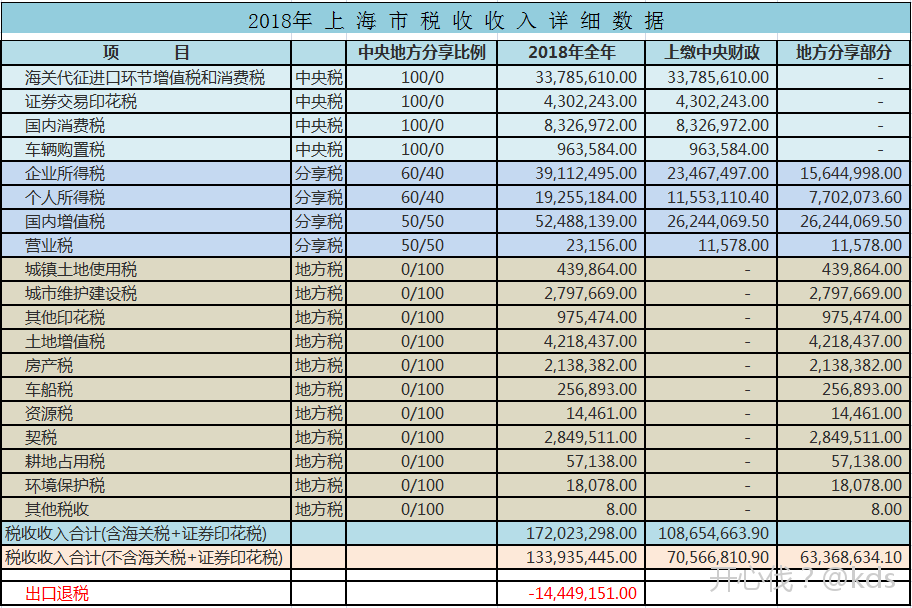Click 57,138.00 in the 地方分享部分 column
The width and height of the screenshot is (912, 608).
point(867,461)
